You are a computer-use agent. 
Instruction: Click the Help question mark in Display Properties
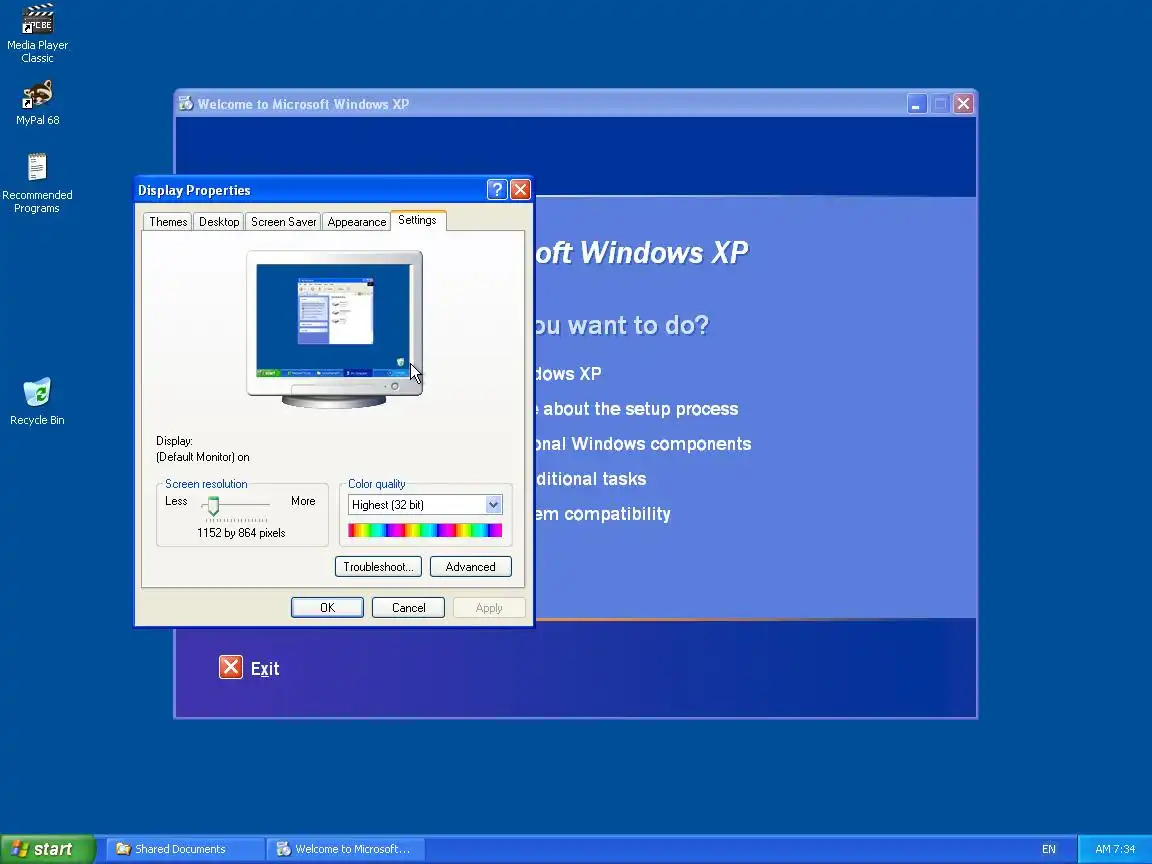point(497,190)
